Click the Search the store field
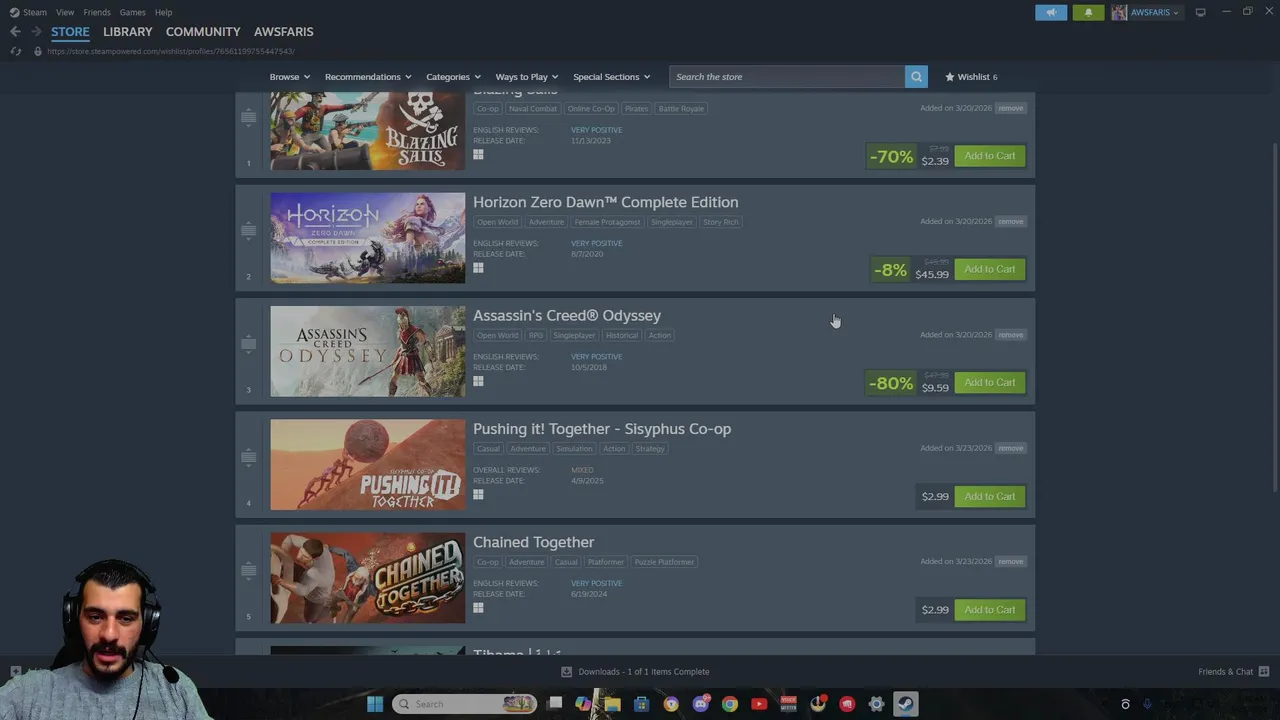The height and width of the screenshot is (720, 1280). [787, 77]
